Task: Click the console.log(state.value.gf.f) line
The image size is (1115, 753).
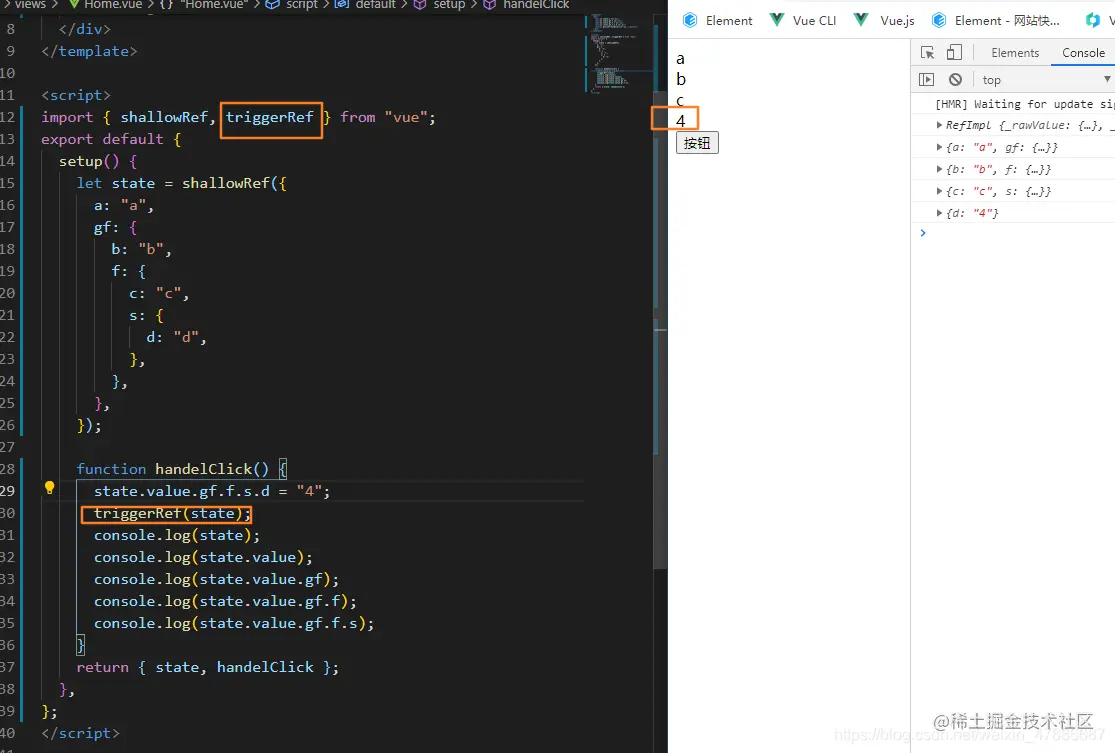Action: (225, 601)
